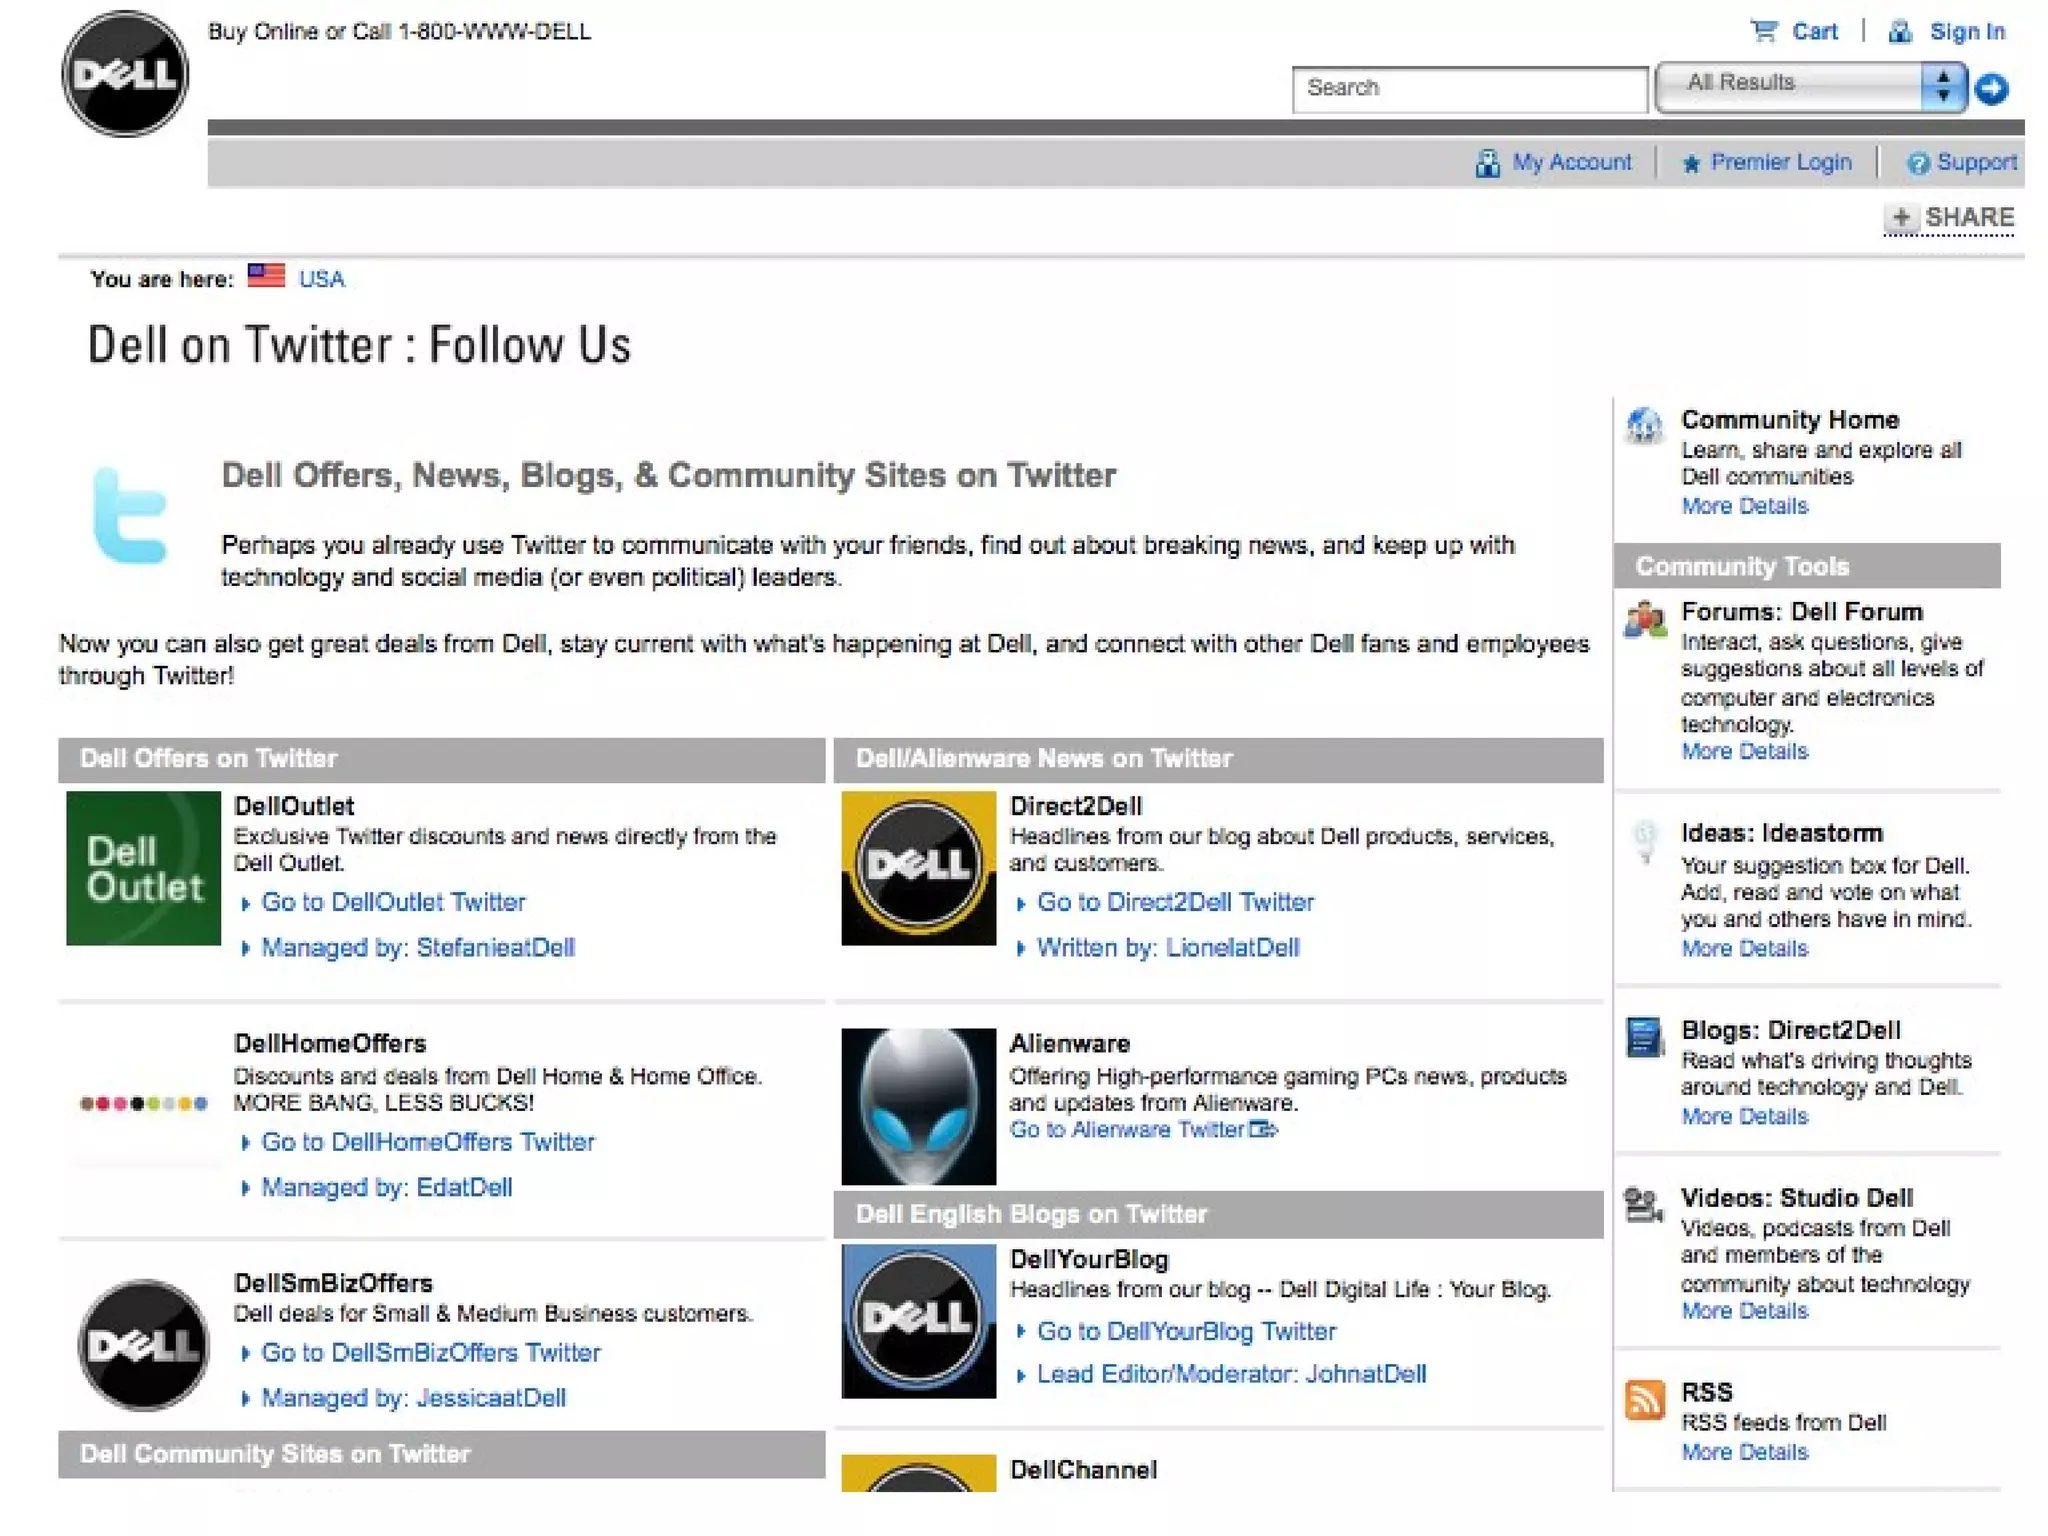Expand the SHARE plus button
Image resolution: width=2048 pixels, height=1536 pixels.
(x=1901, y=217)
